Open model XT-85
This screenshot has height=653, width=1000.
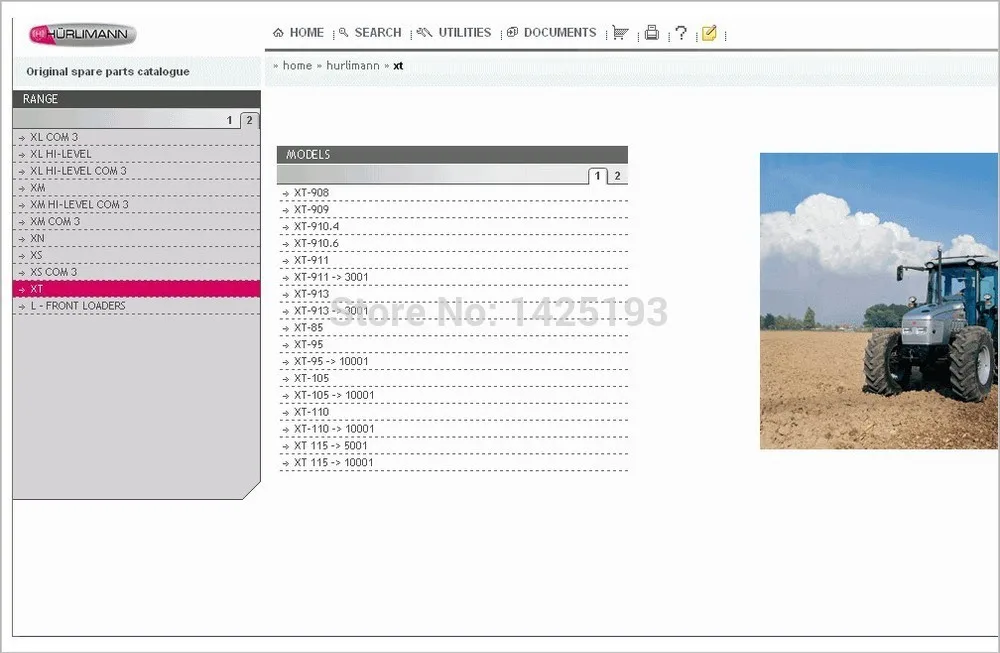click(453, 328)
